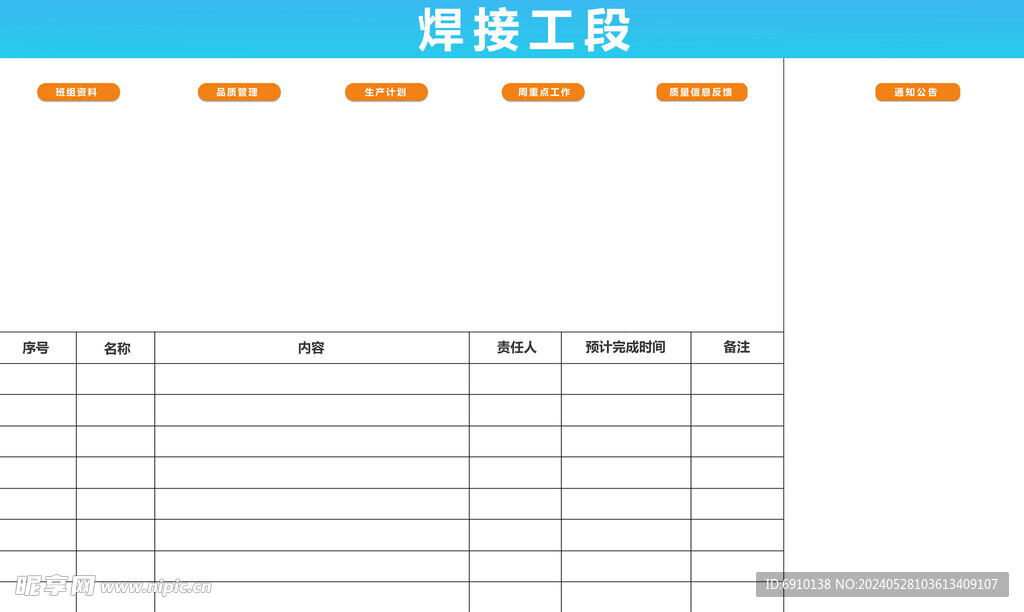Viewport: 1024px width, 612px height.
Task: Open the 通知公告 panel button
Action: click(917, 92)
